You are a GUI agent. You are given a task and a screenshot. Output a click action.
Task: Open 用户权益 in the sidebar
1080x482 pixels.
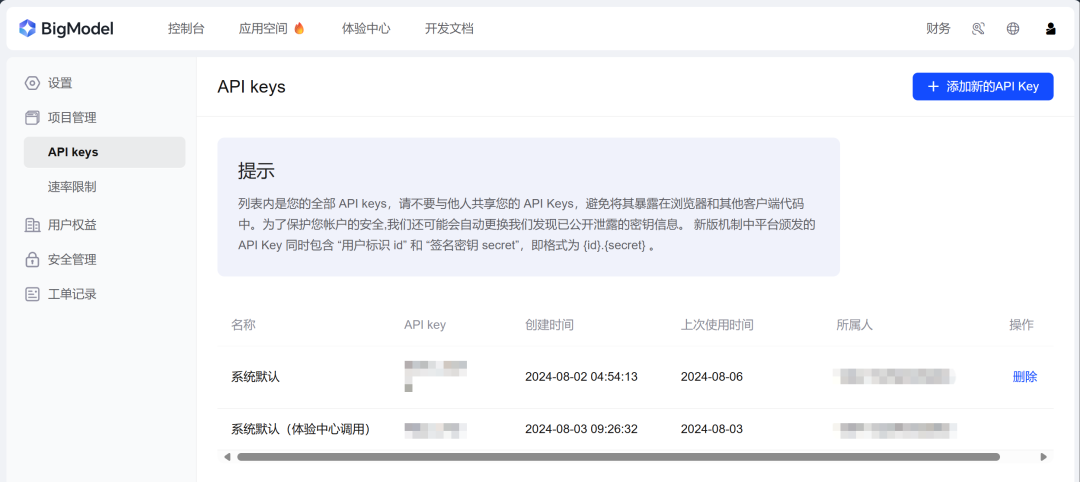click(72, 225)
